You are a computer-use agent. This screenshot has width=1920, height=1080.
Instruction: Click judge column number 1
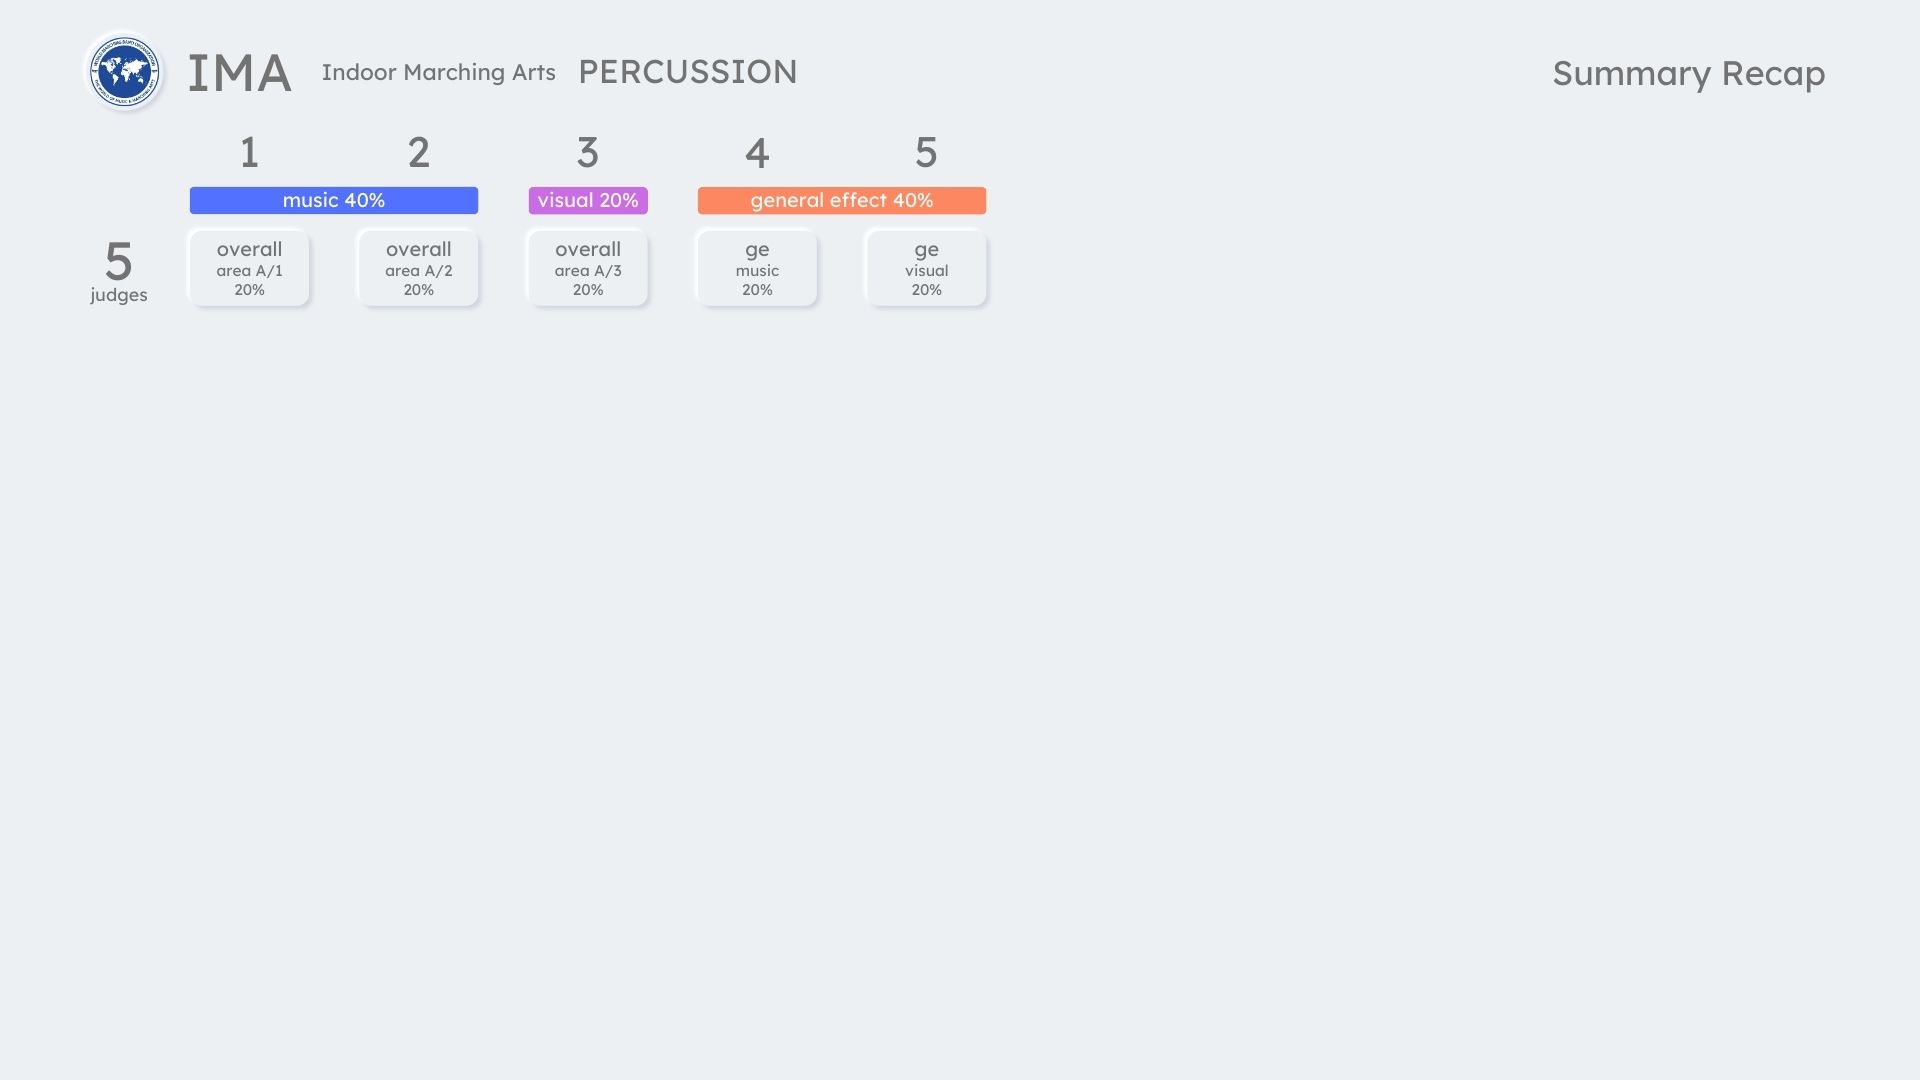(249, 153)
